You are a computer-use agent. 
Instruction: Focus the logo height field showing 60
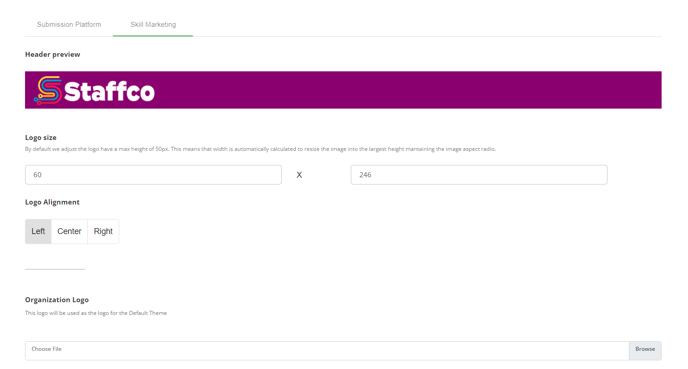click(153, 175)
